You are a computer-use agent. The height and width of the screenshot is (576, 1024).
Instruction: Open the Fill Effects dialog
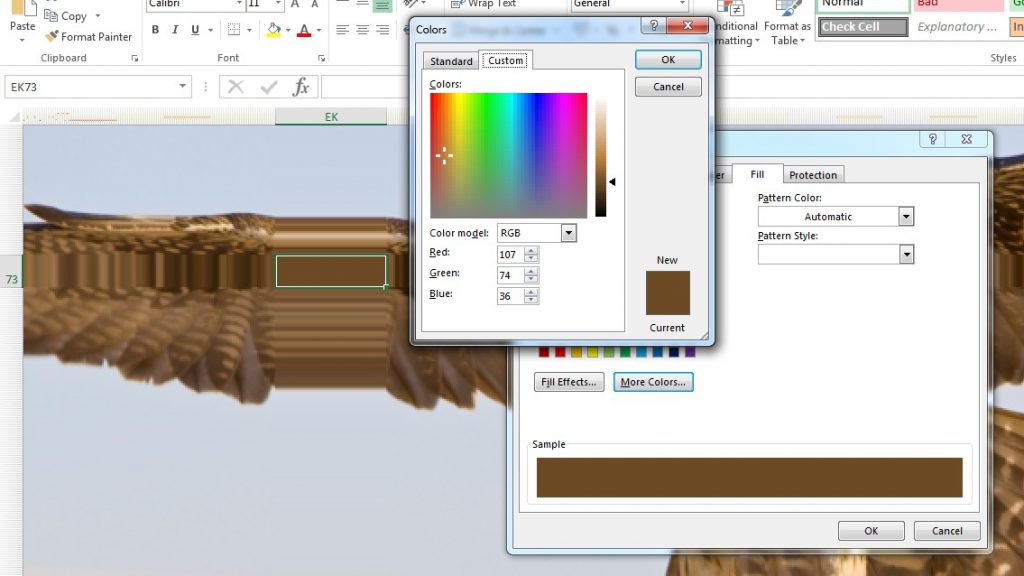(568, 381)
